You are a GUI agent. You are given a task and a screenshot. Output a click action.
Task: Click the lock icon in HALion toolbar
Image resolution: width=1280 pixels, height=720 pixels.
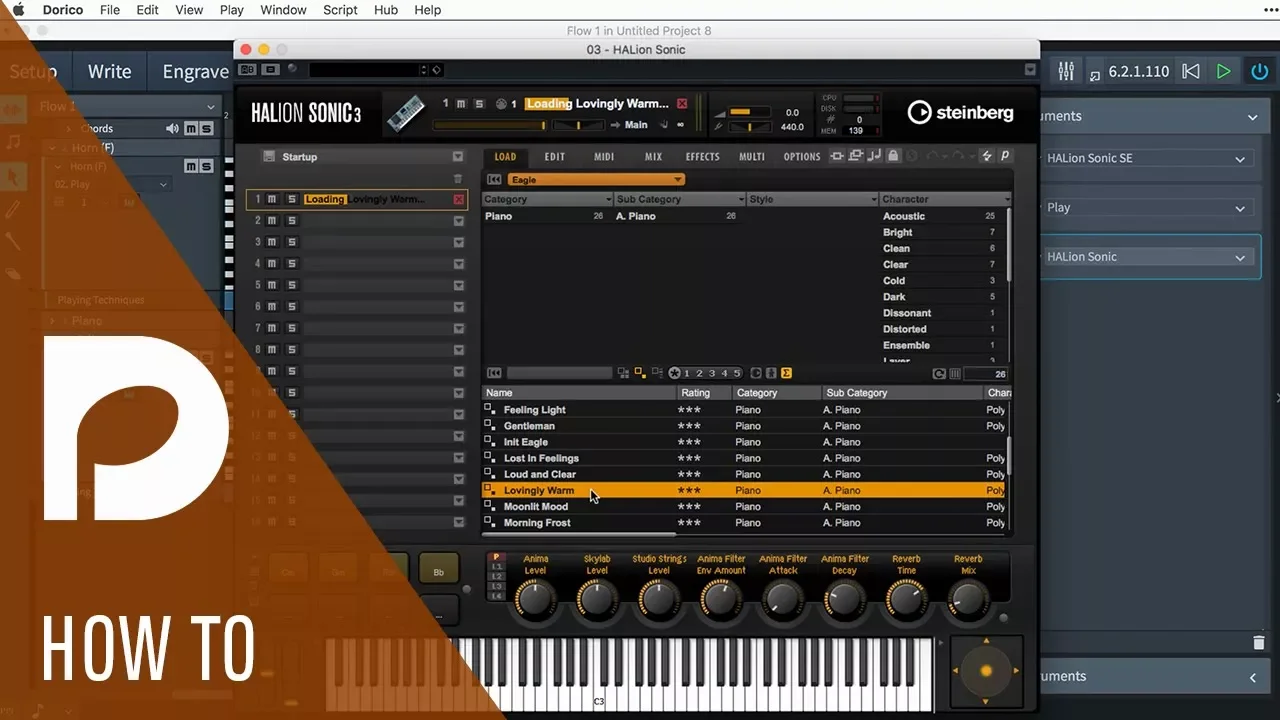893,156
